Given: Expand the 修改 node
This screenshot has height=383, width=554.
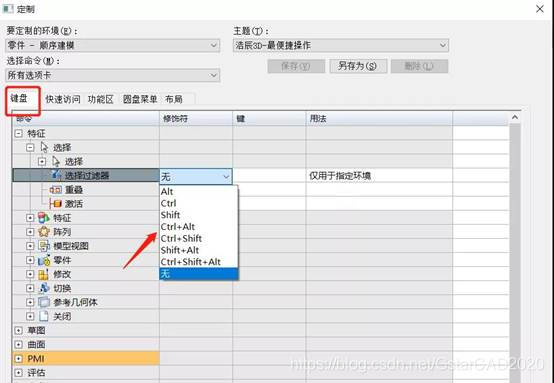Looking at the screenshot, I should [30, 274].
